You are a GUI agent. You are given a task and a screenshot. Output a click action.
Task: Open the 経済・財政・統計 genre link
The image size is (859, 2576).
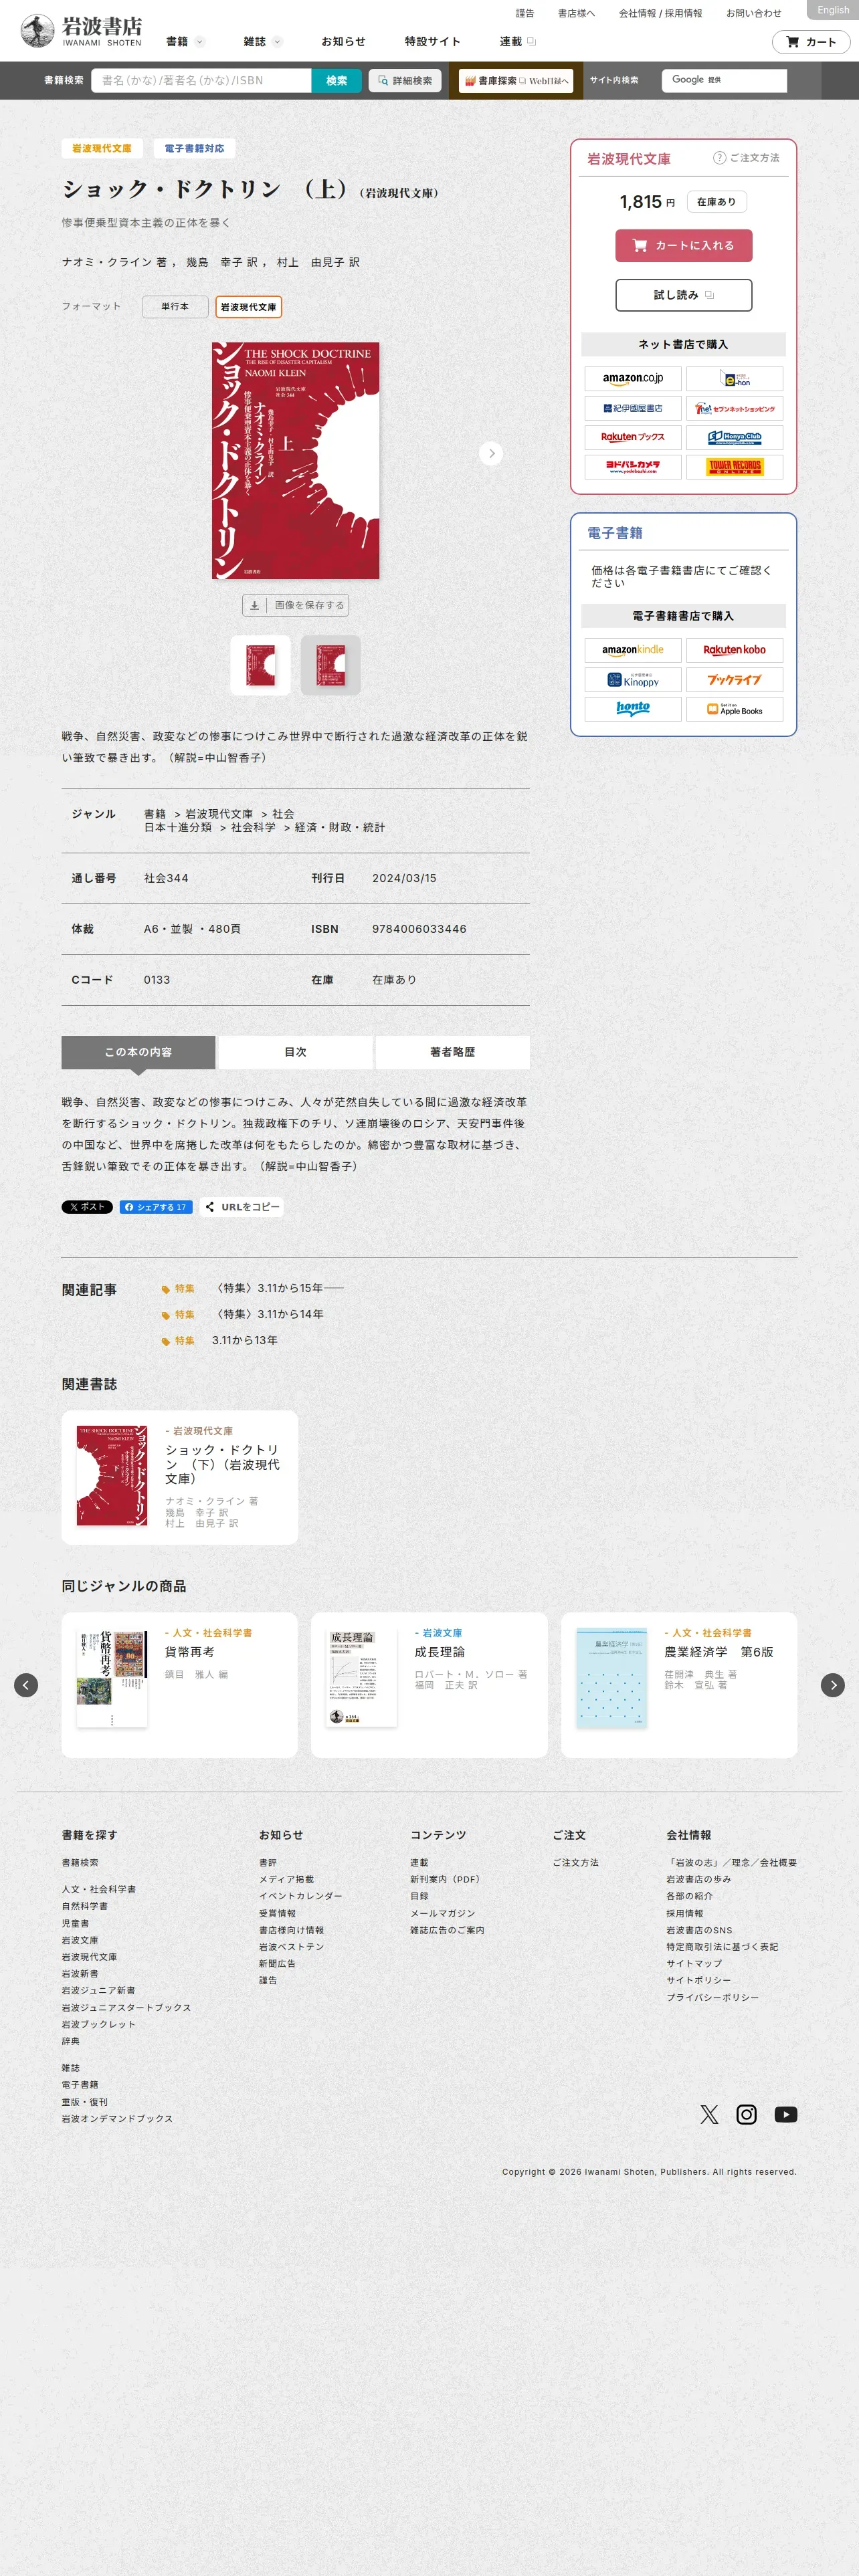click(x=340, y=827)
